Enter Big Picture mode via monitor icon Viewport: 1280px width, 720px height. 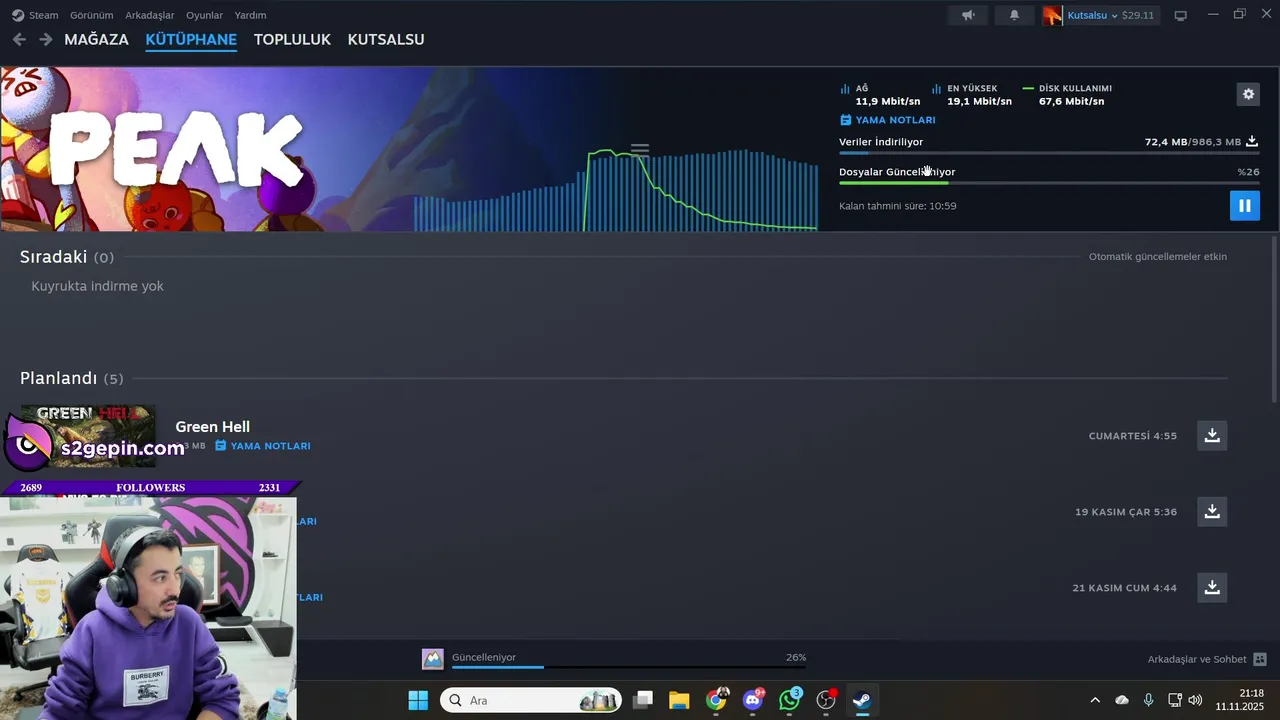1180,15
